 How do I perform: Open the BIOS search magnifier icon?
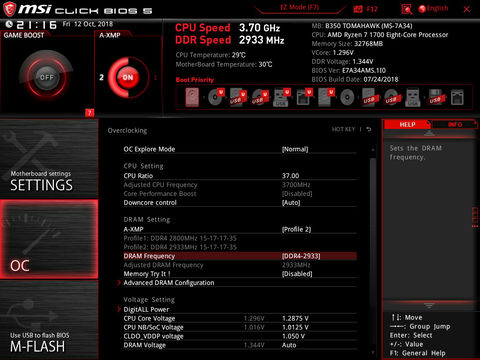(406, 9)
